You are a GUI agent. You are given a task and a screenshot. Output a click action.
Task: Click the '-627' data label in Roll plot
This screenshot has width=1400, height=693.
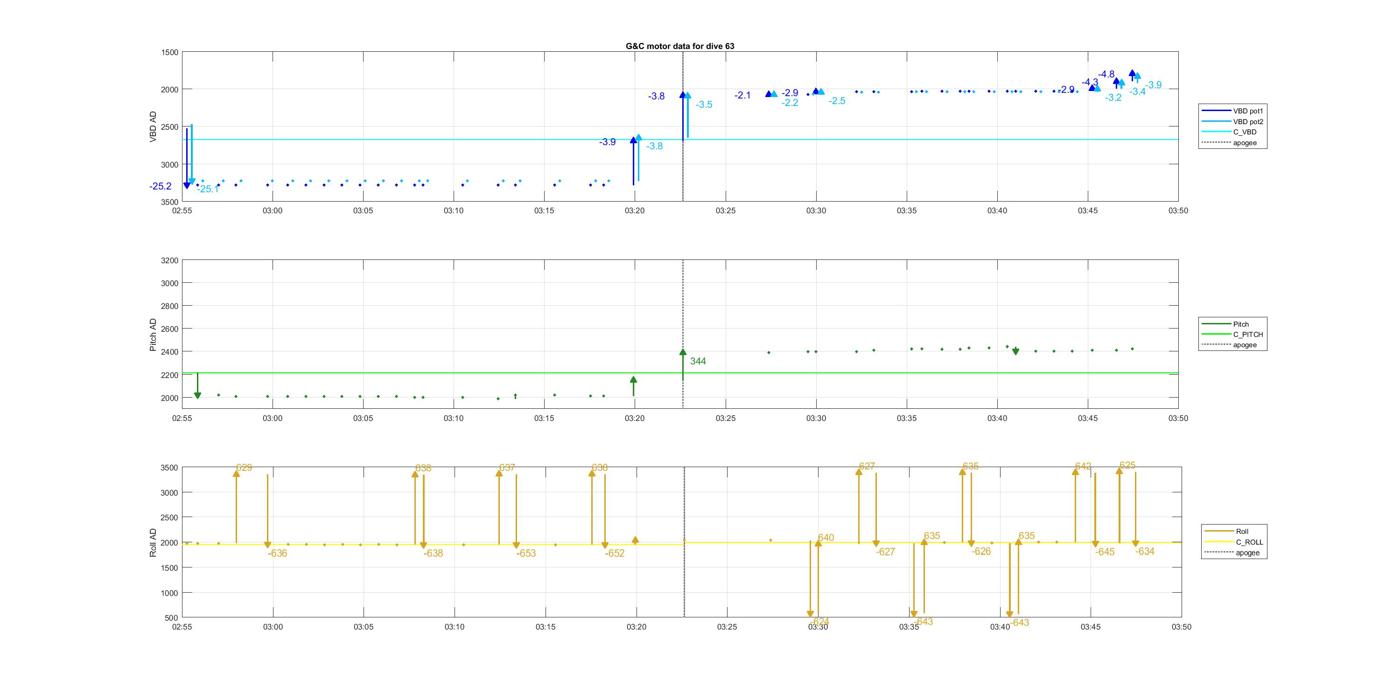tap(886, 552)
